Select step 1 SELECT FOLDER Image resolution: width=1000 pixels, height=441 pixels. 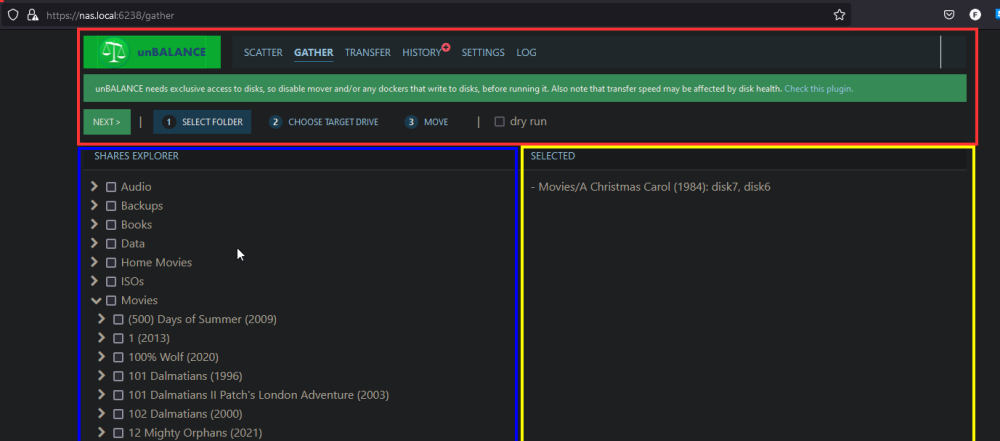202,122
